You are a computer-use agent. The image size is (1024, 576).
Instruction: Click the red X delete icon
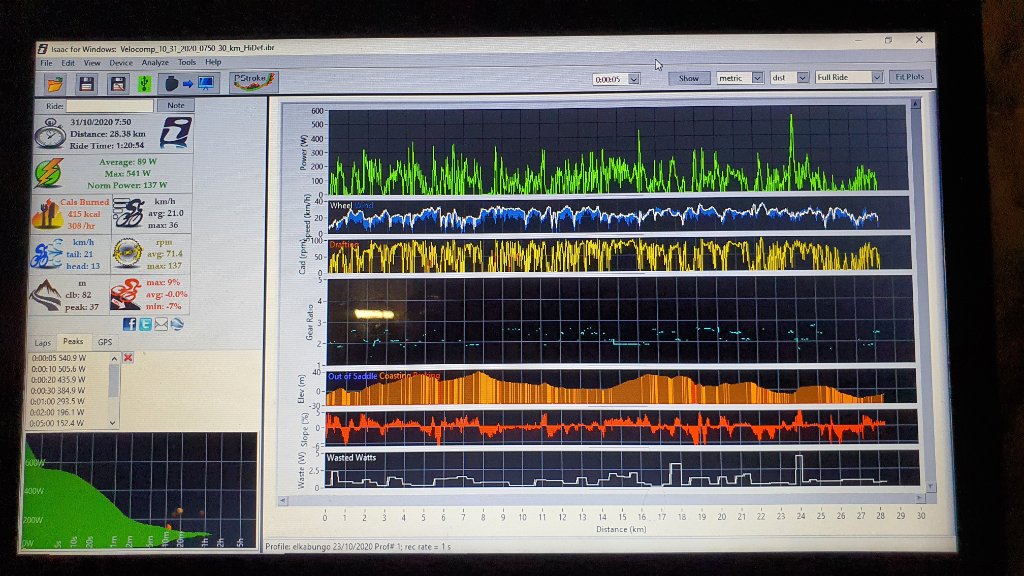point(128,358)
